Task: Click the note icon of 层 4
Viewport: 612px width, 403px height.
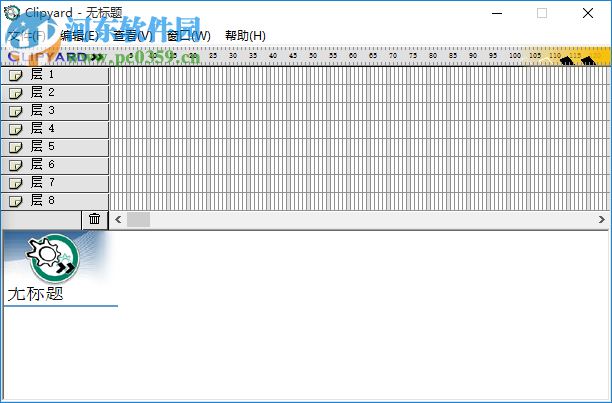Action: coord(16,130)
